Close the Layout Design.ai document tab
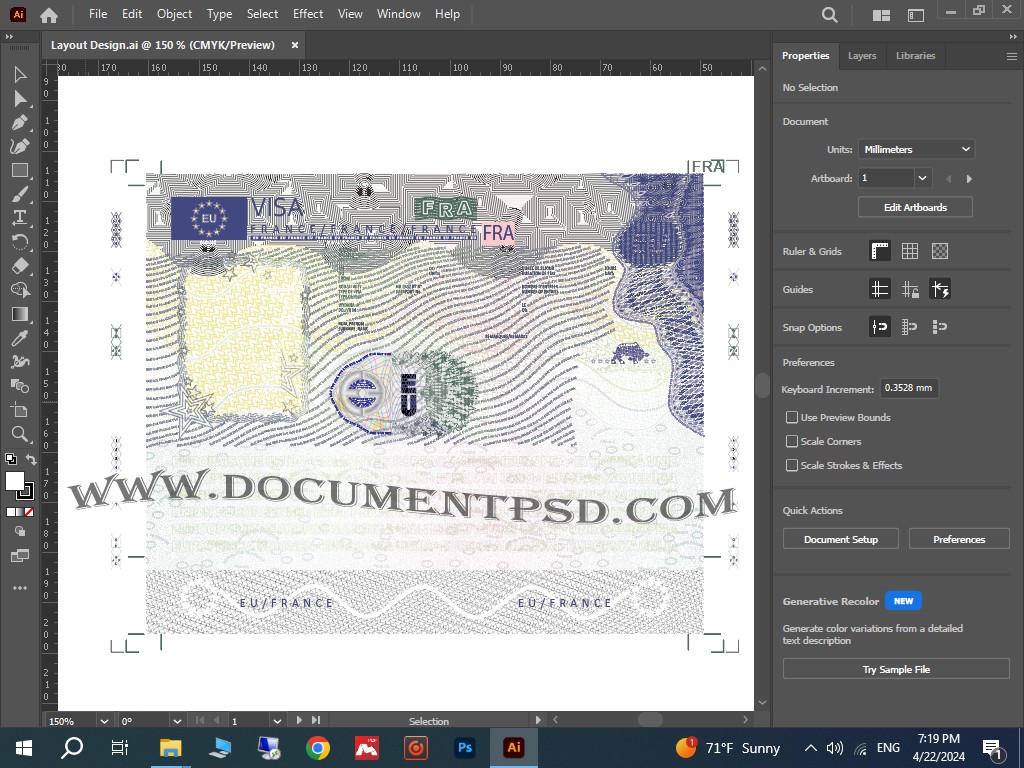 (295, 45)
